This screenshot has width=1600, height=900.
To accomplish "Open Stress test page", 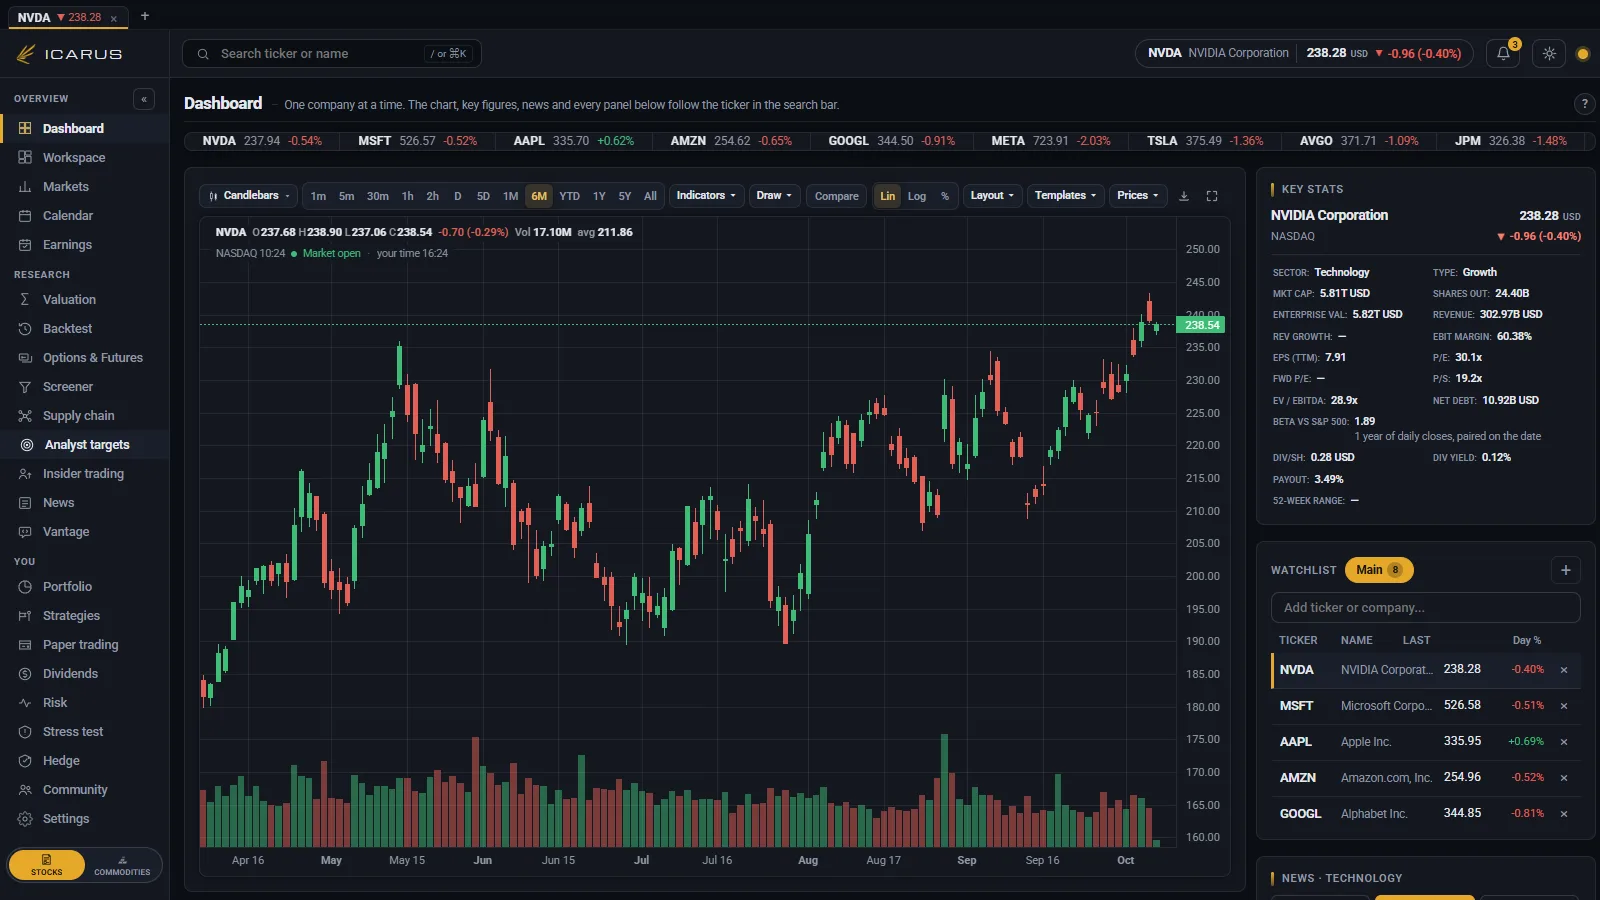I will click(x=84, y=732).
